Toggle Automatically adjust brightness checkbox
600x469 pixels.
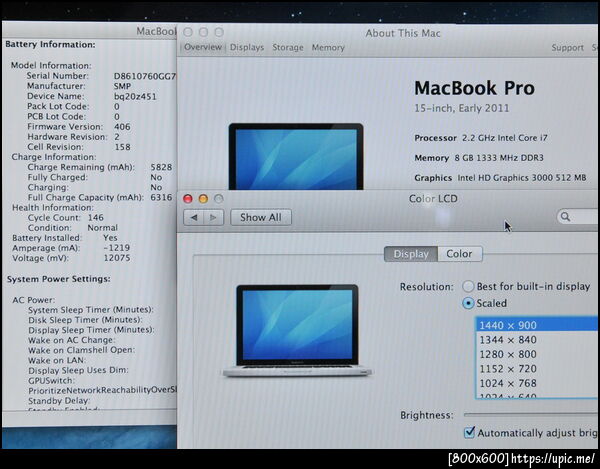[469, 433]
